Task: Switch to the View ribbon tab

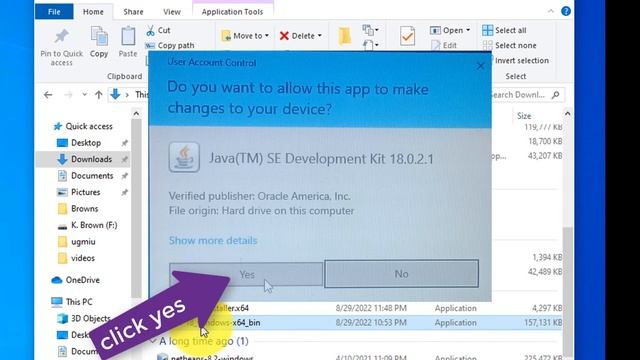Action: pos(172,12)
